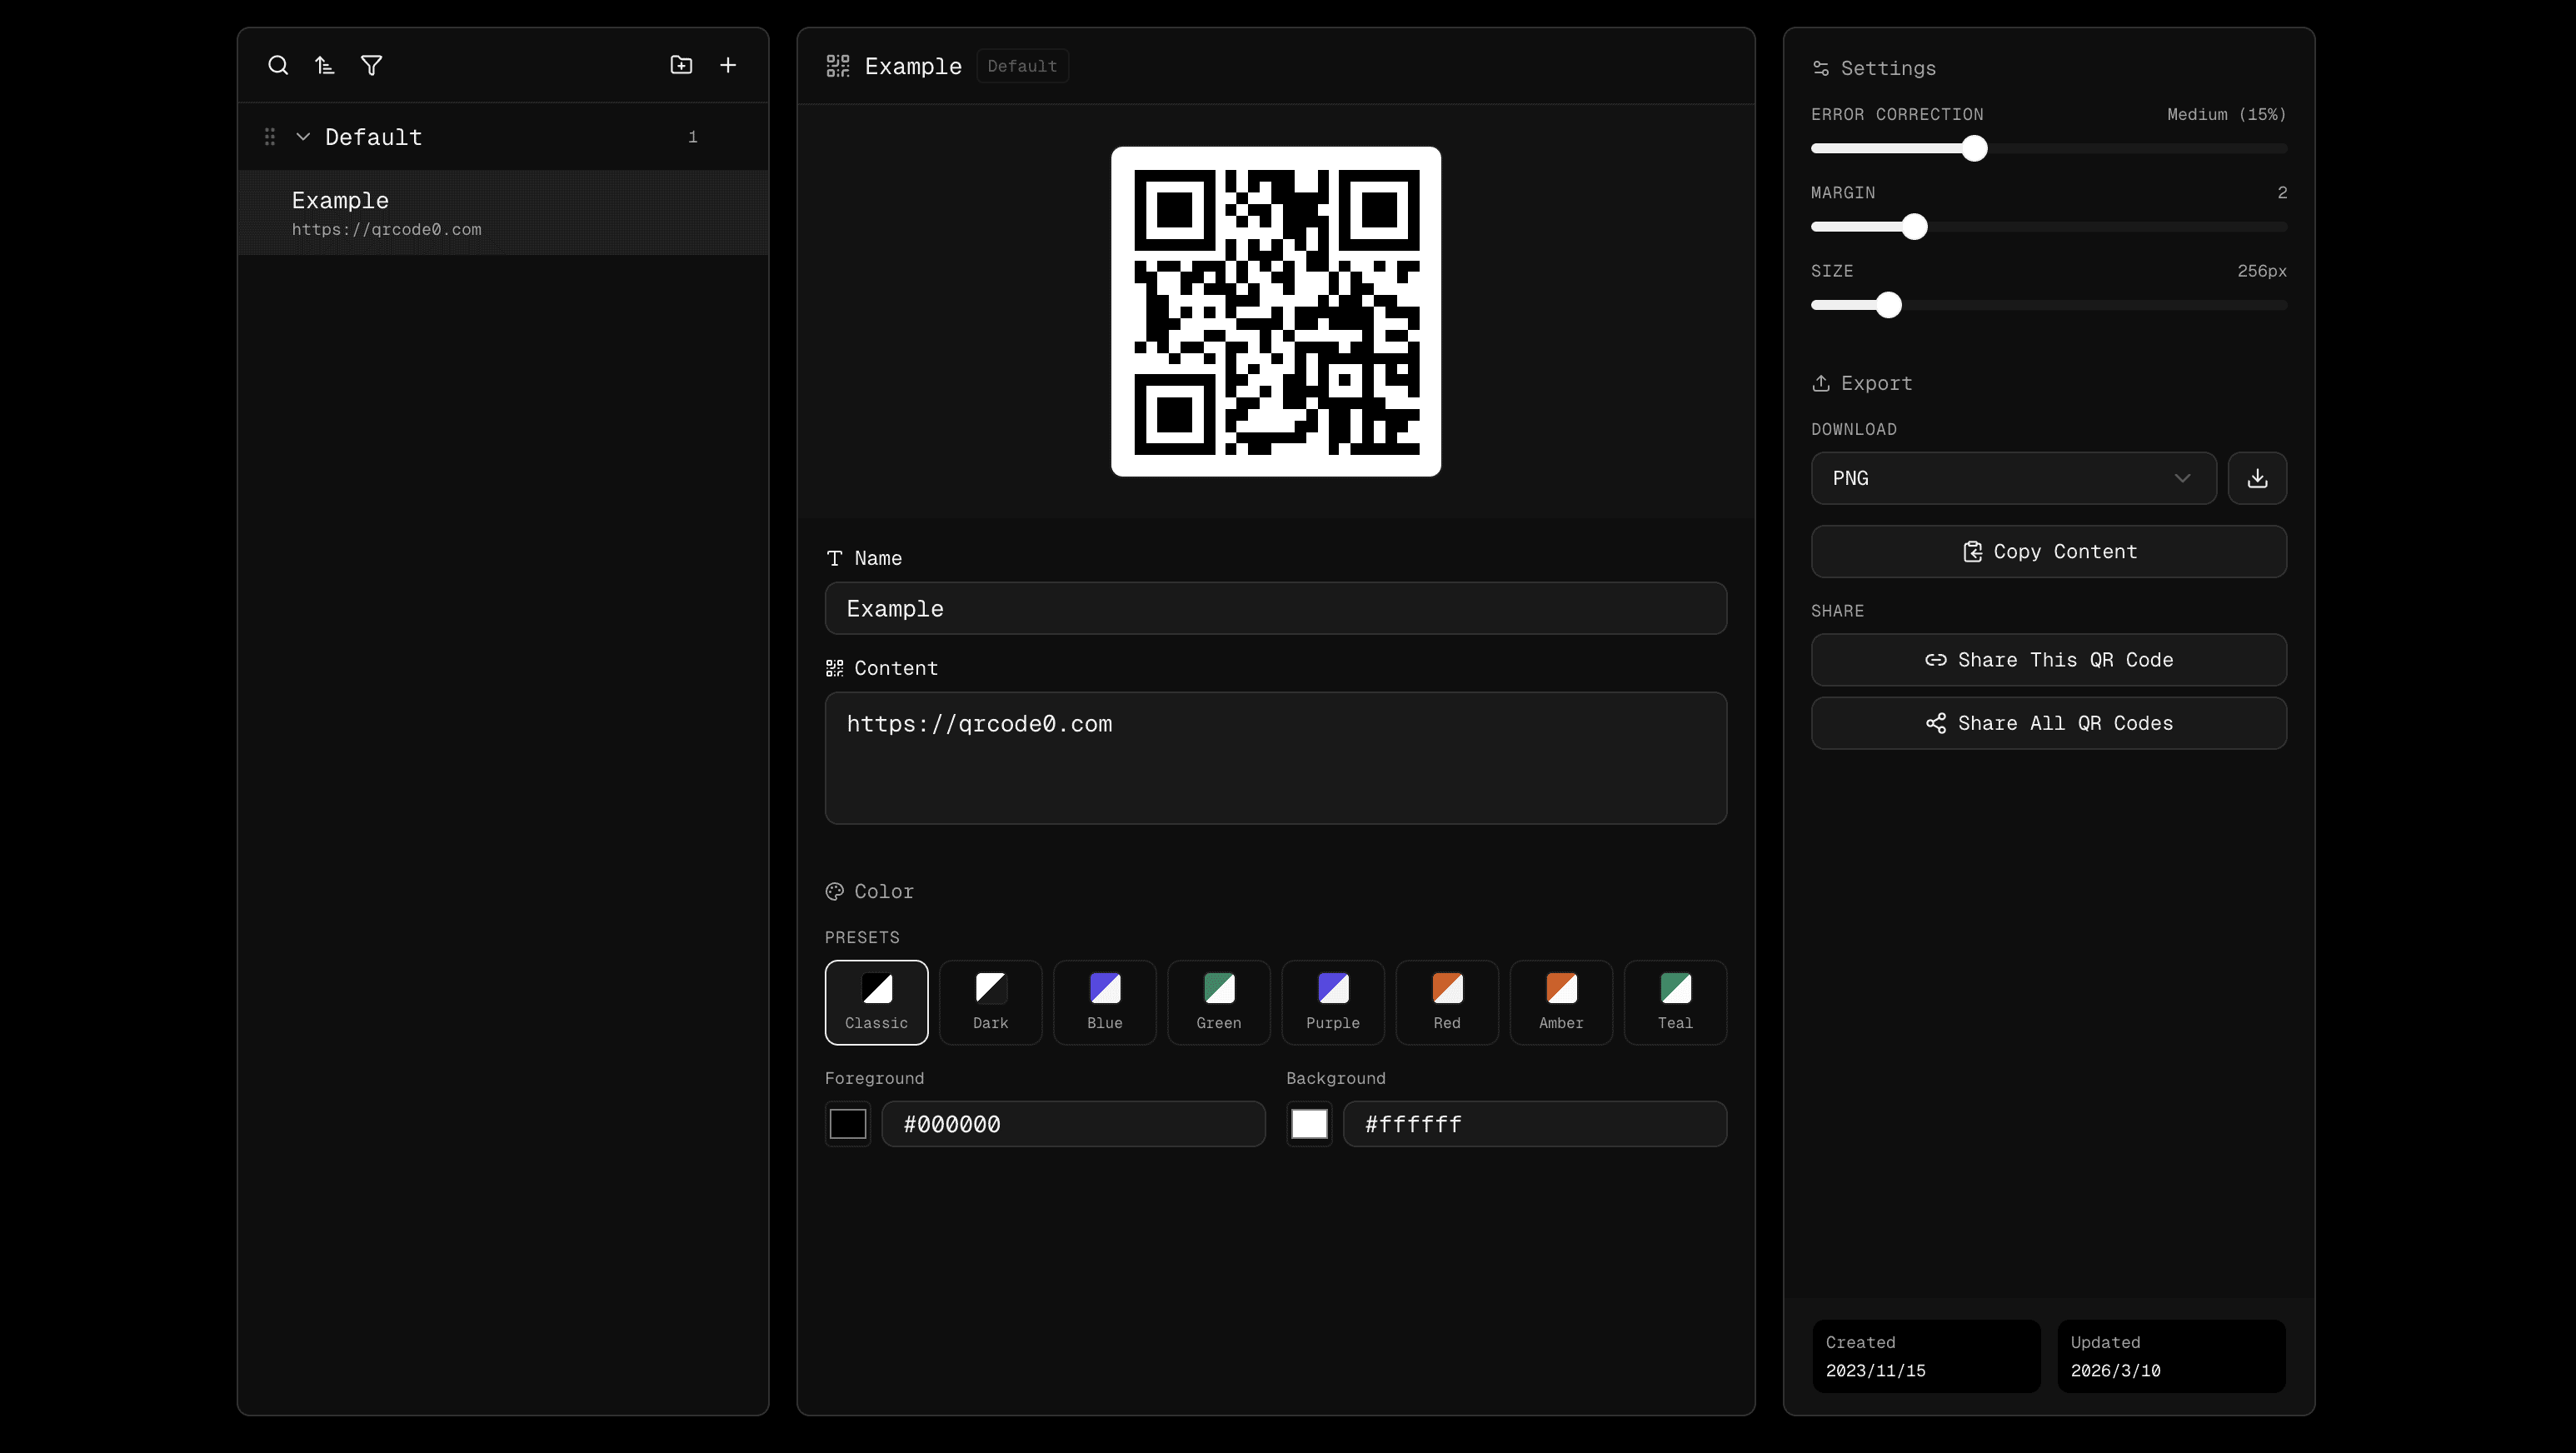The image size is (2576, 1453).
Task: Adjust the Size slider handle
Action: click(1888, 305)
